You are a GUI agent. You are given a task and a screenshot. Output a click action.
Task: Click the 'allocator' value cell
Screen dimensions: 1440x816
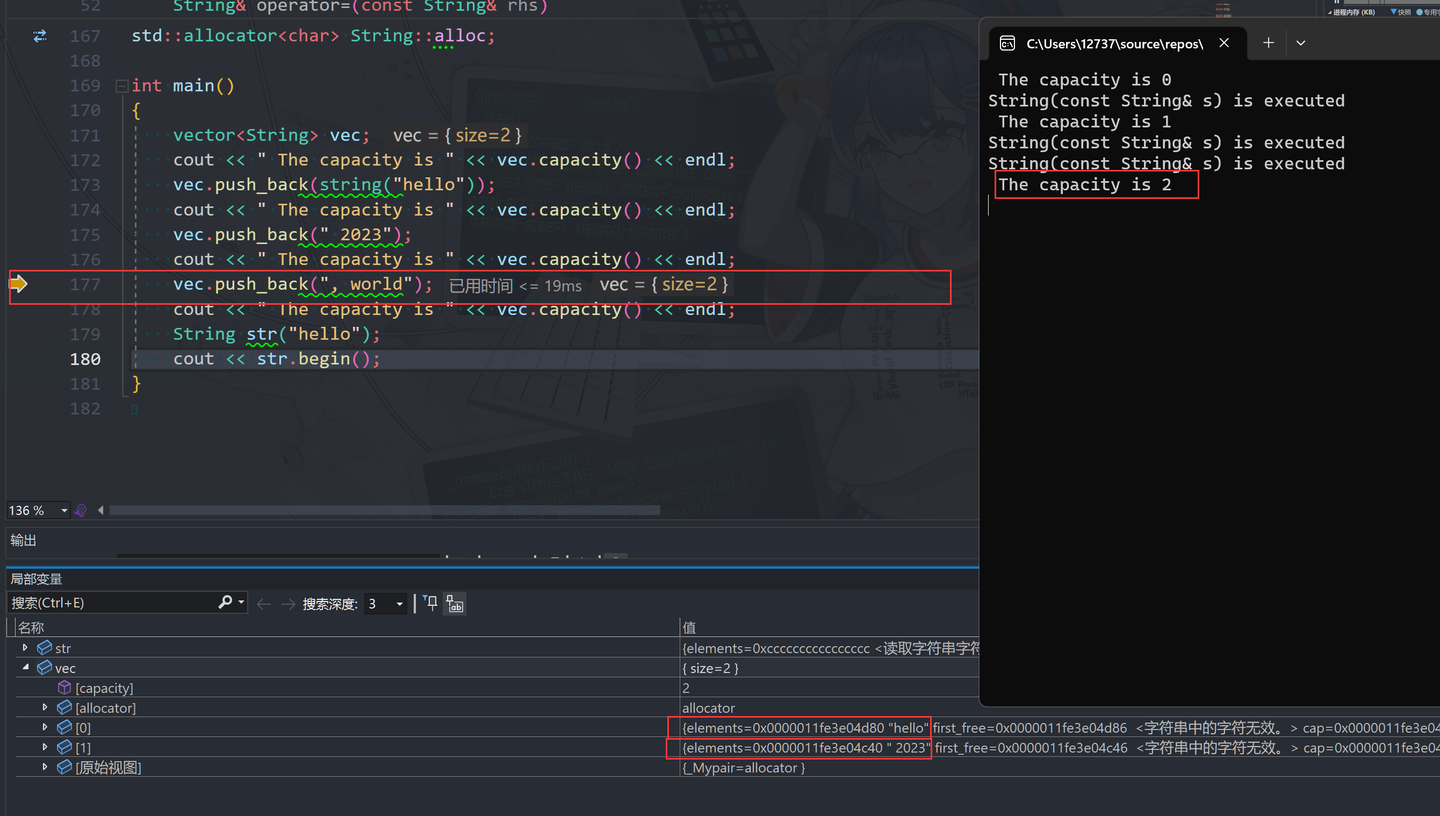click(709, 708)
